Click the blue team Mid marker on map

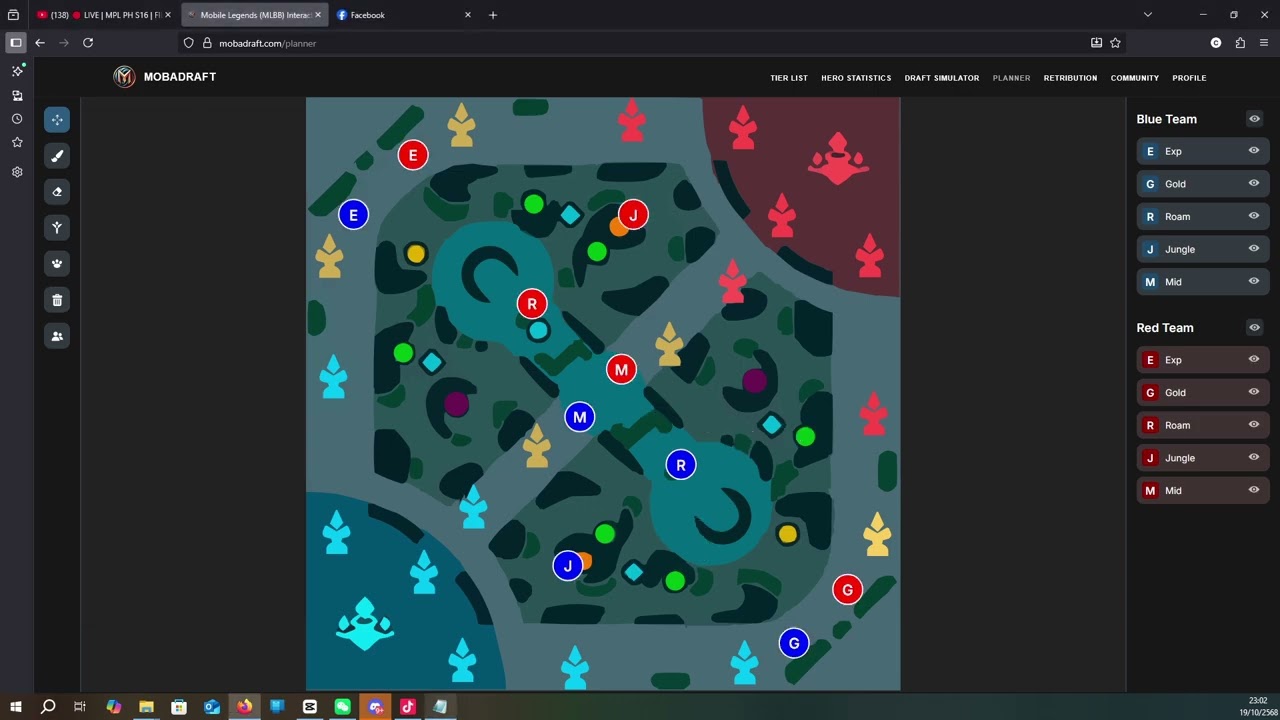(x=580, y=418)
